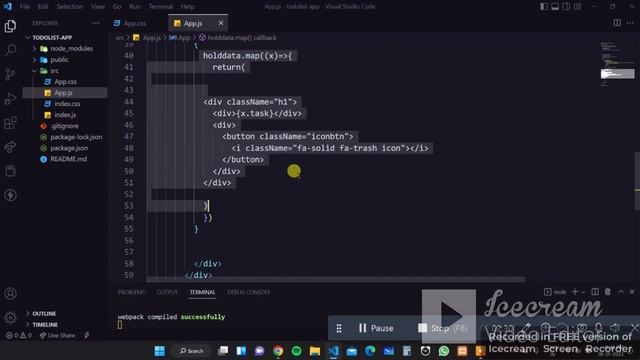This screenshot has height=360, width=640.
Task: Stop the Icecream screen recording
Action: 443,328
